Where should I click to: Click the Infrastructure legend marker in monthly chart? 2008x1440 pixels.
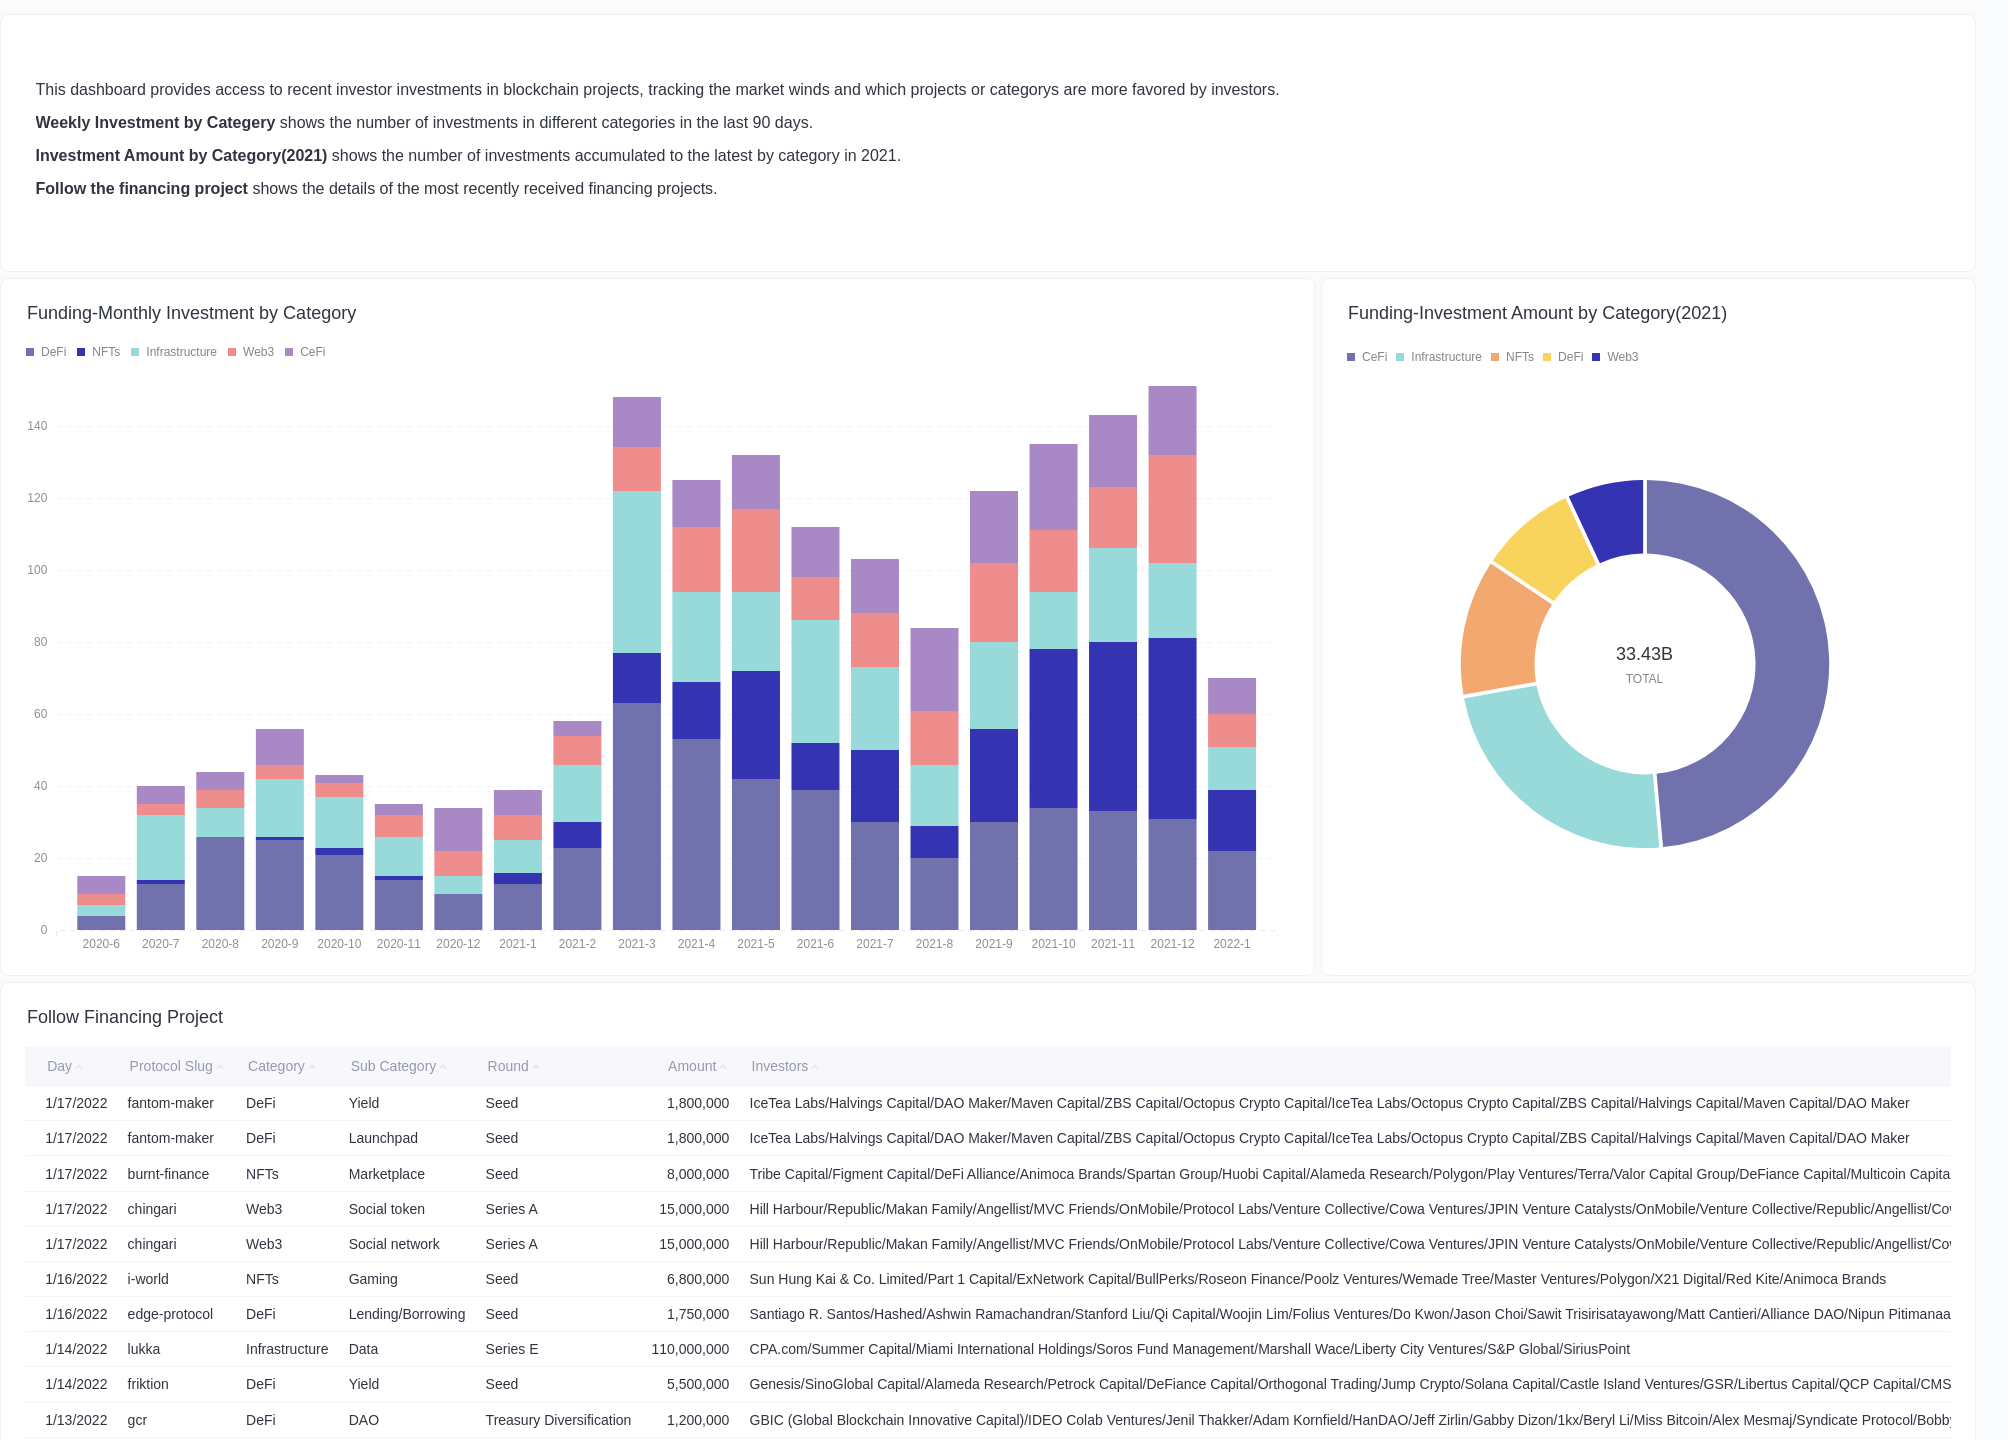click(x=136, y=351)
